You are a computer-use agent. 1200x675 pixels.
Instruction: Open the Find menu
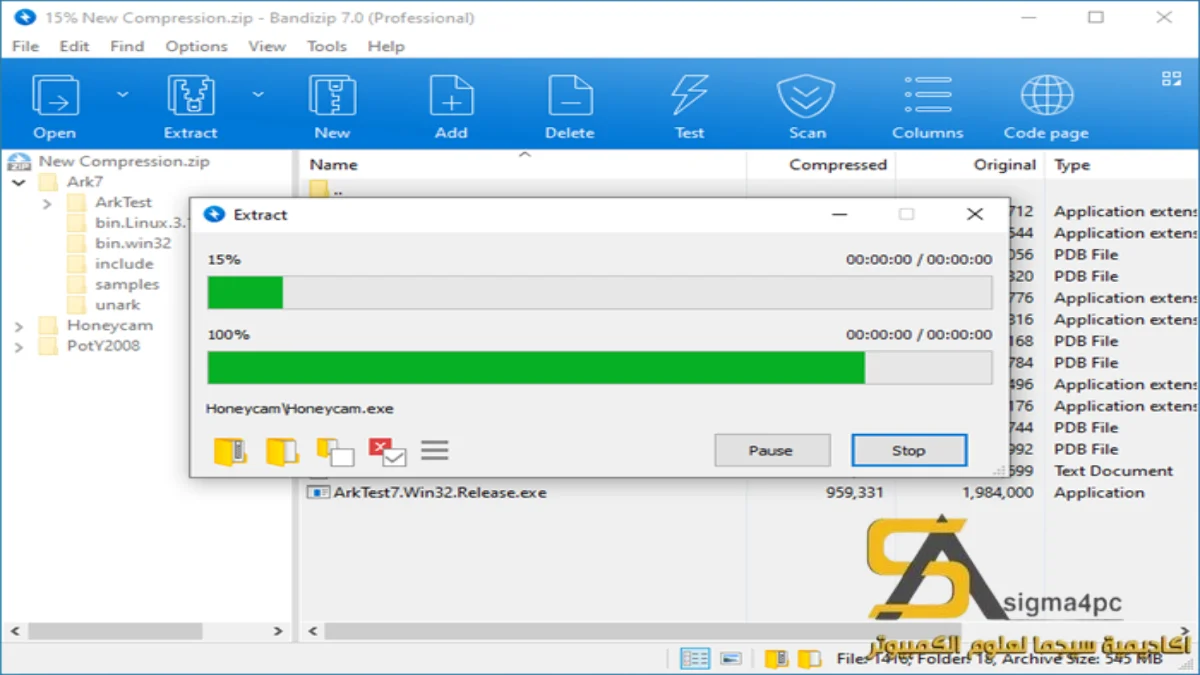pyautogui.click(x=127, y=46)
